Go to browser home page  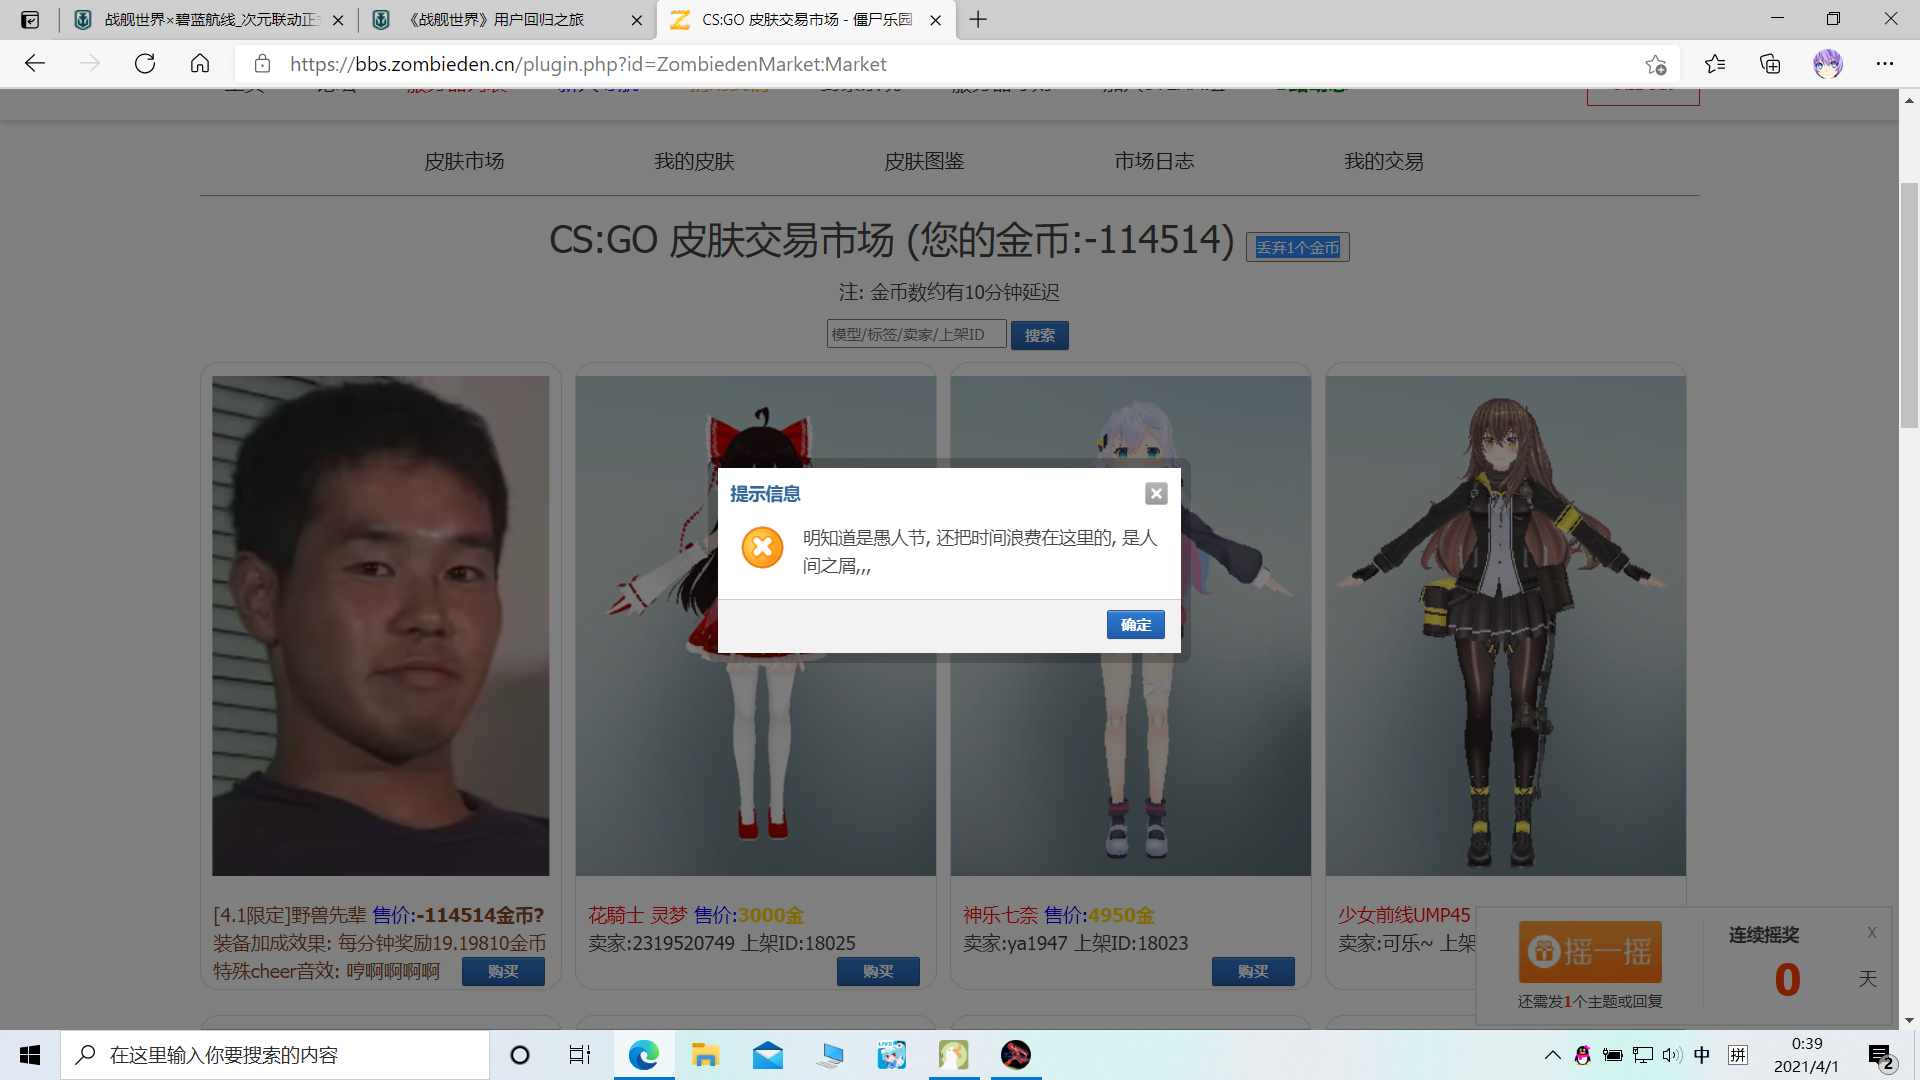[x=200, y=64]
